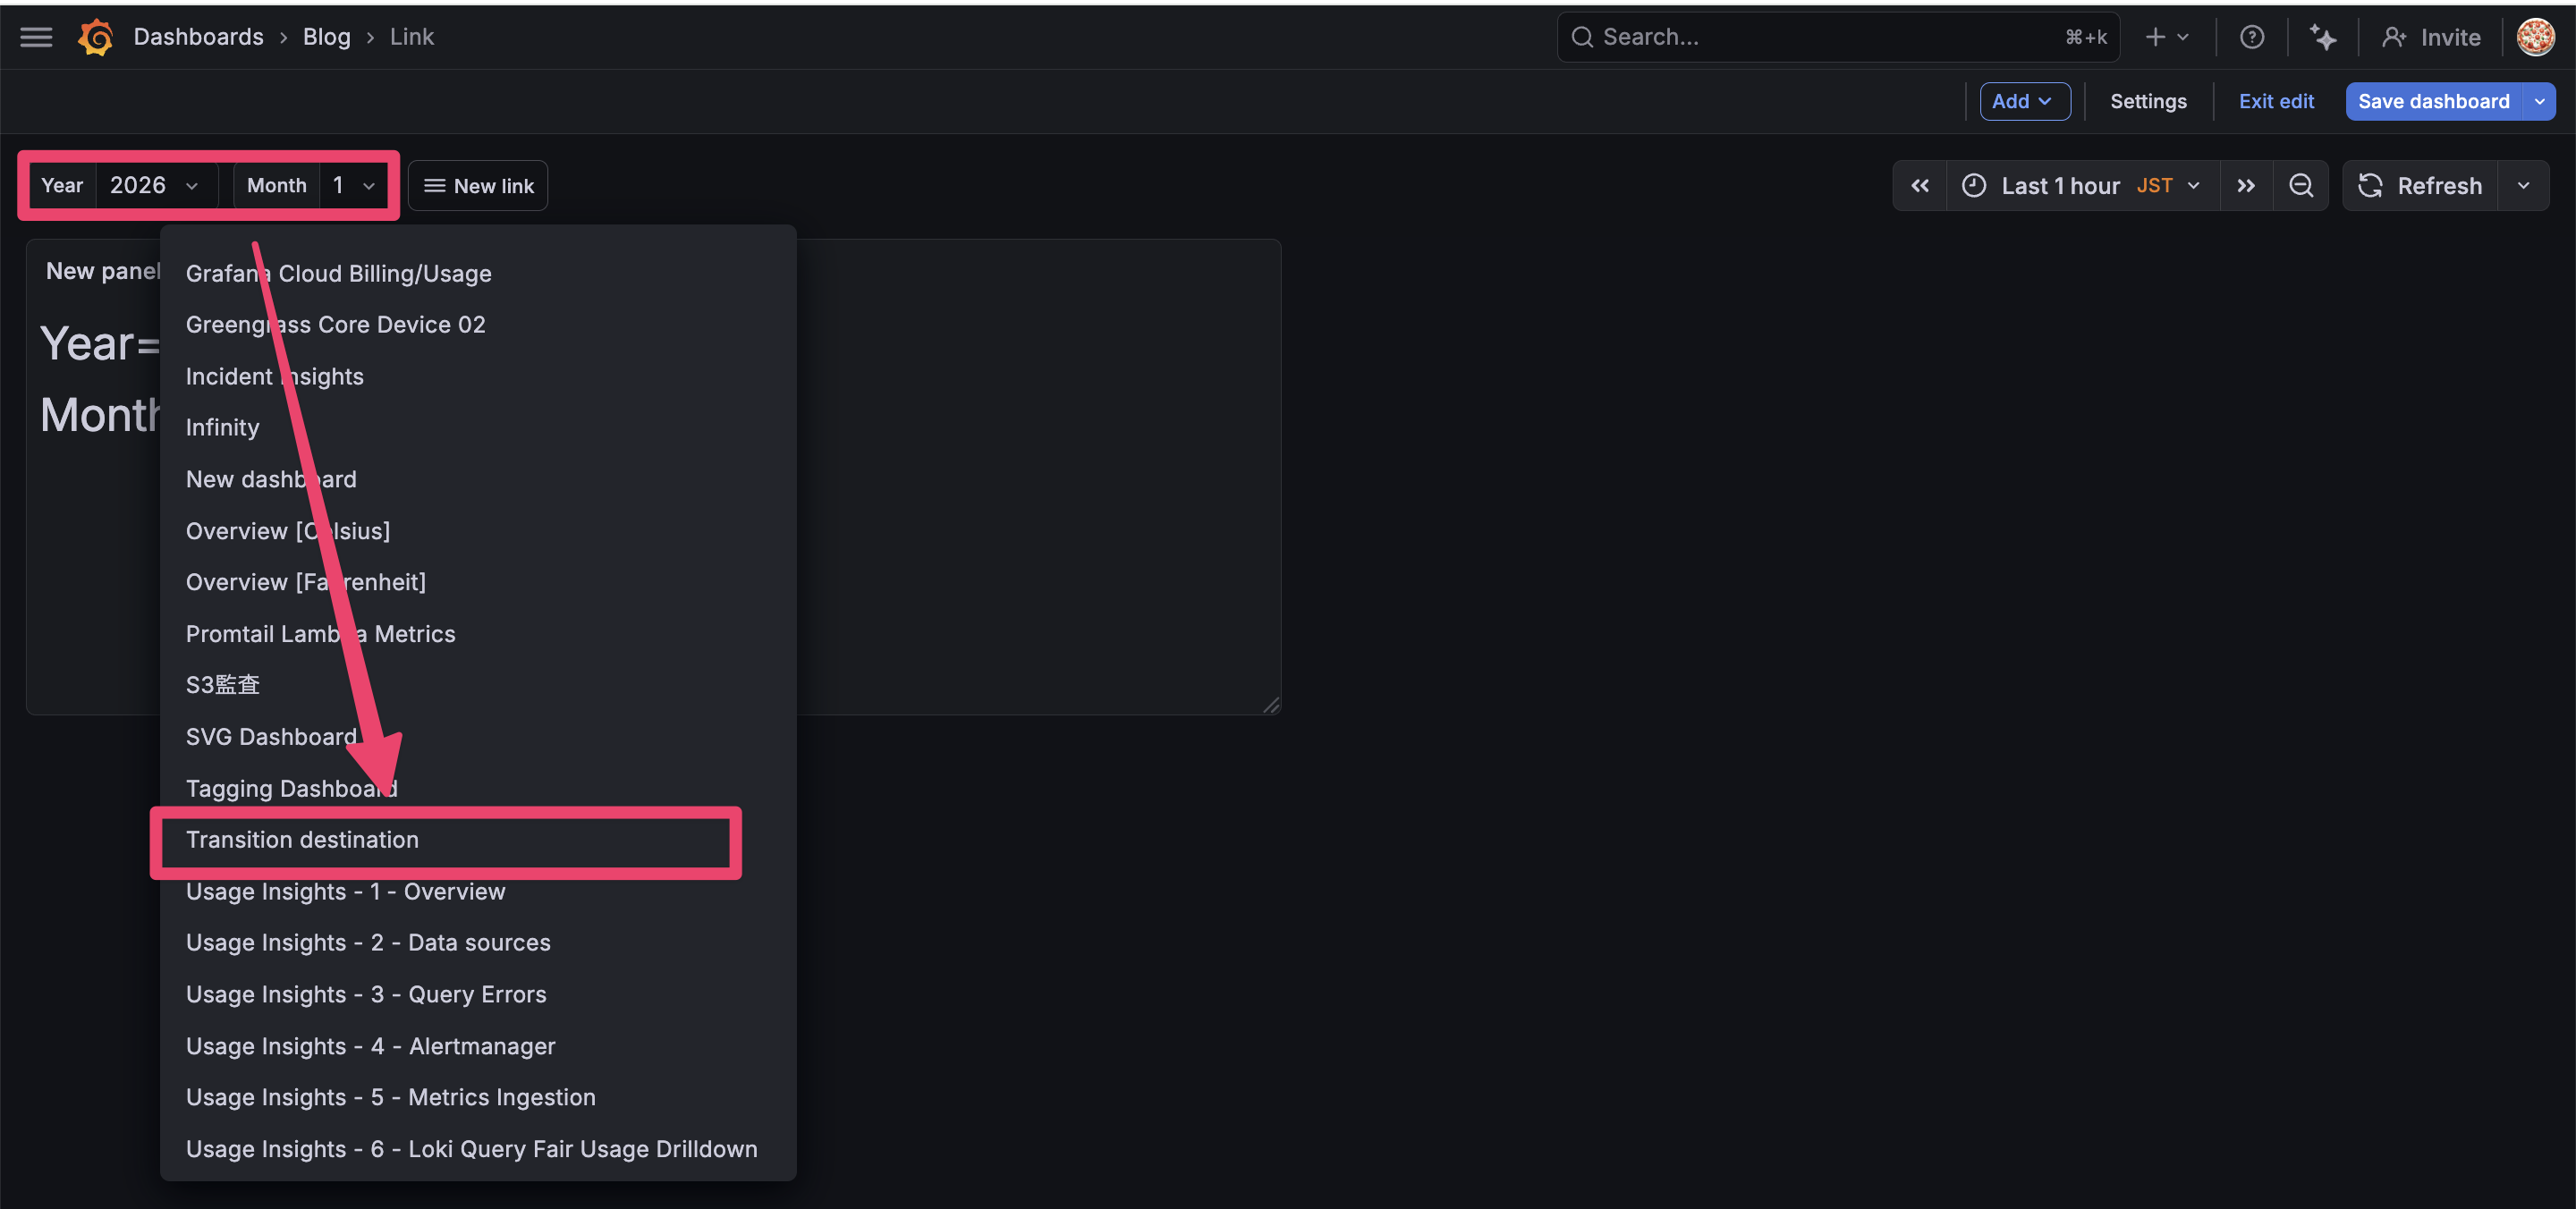Open the help menu question mark icon
Screen dimensions: 2576x1209
tap(2252, 37)
